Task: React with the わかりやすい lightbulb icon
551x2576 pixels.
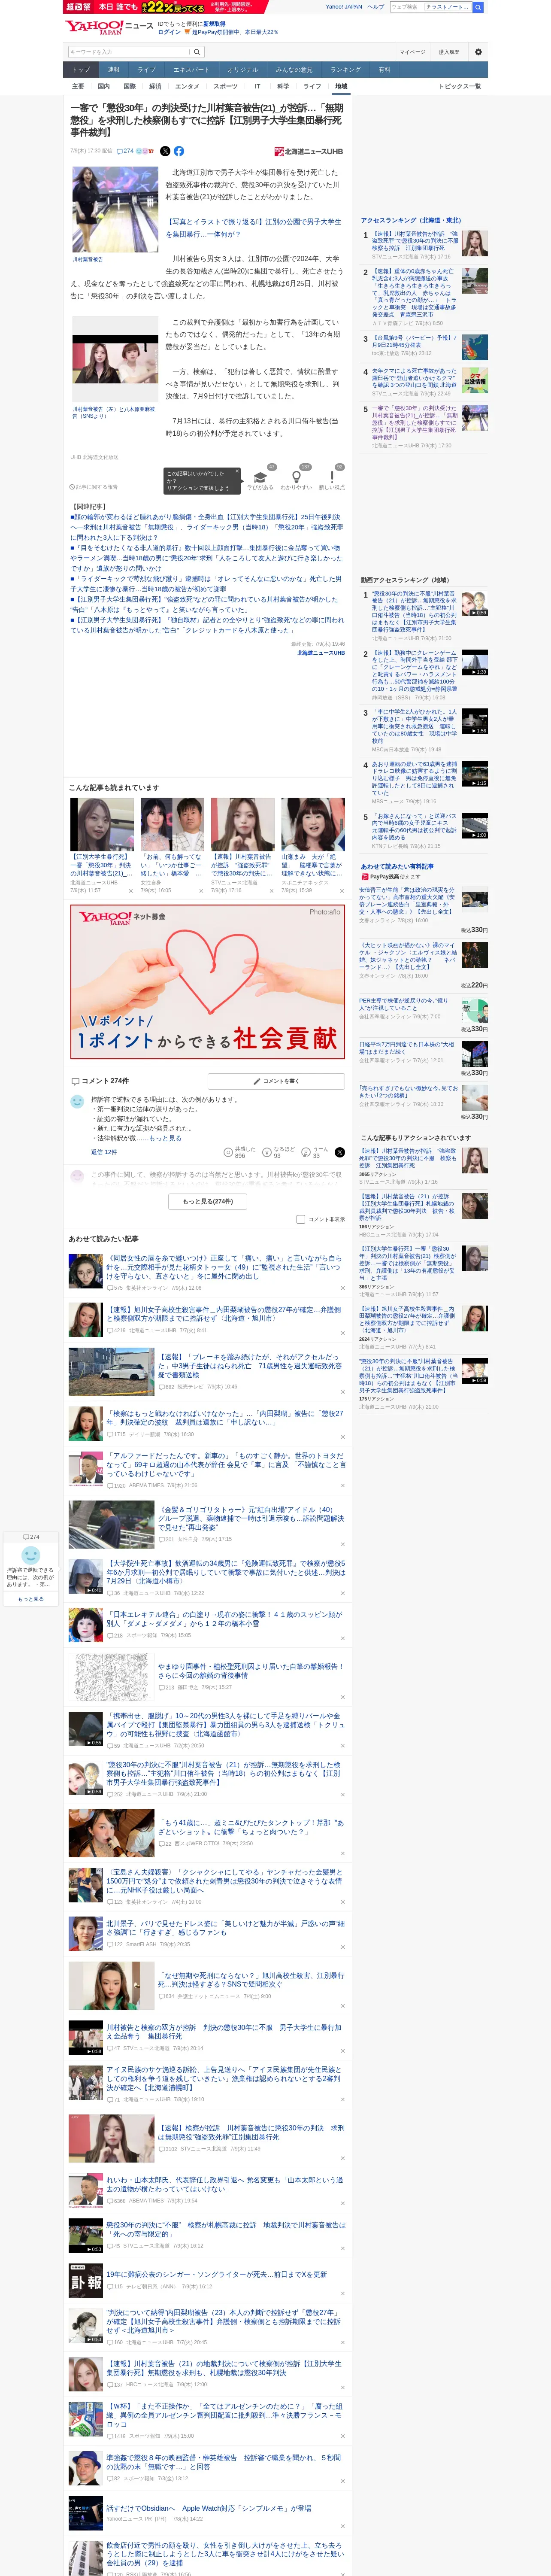Action: click(296, 477)
